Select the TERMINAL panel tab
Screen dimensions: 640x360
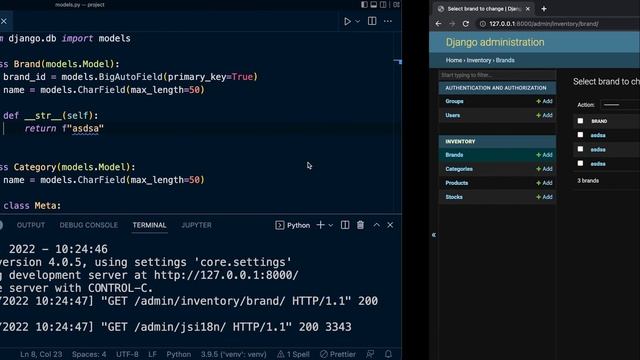pyautogui.click(x=149, y=225)
